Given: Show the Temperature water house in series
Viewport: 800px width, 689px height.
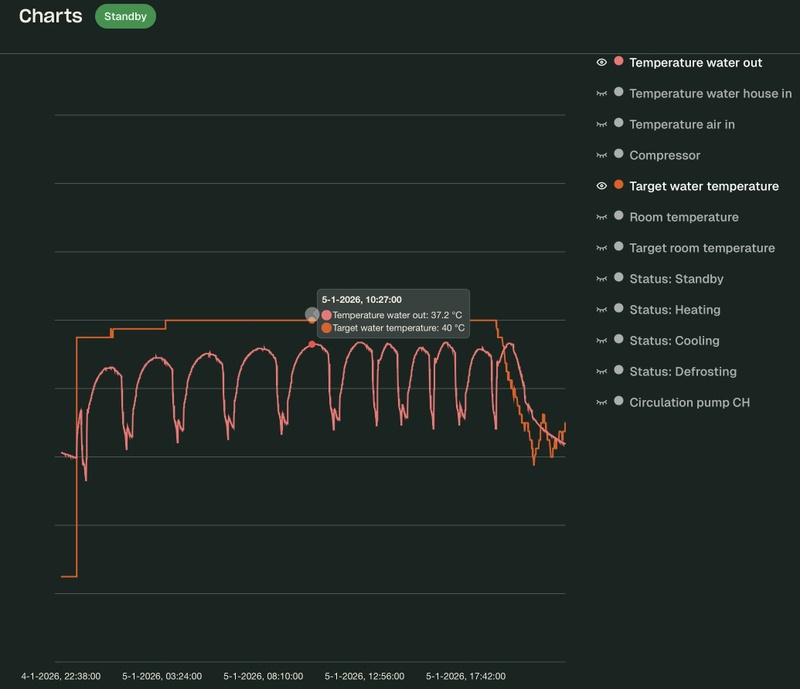Looking at the screenshot, I should [x=602, y=93].
